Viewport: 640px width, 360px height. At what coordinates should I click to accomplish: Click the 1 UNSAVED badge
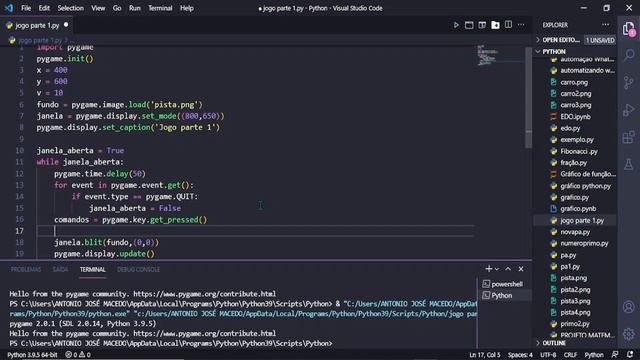click(x=600, y=40)
